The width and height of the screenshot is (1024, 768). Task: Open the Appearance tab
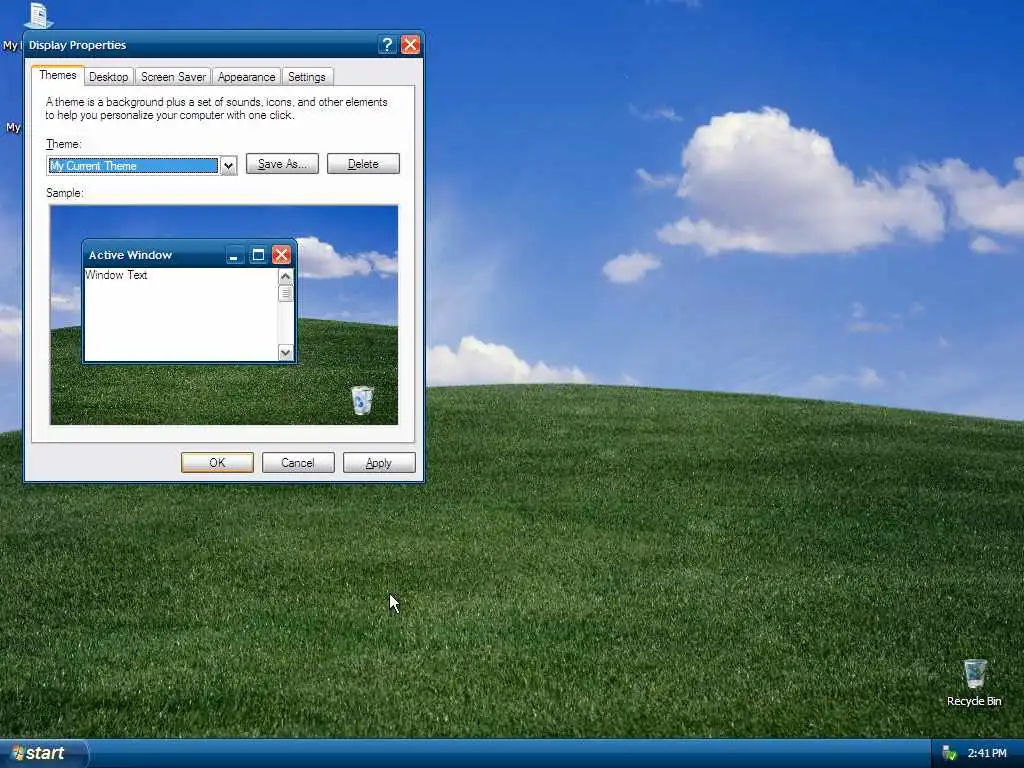click(x=246, y=77)
